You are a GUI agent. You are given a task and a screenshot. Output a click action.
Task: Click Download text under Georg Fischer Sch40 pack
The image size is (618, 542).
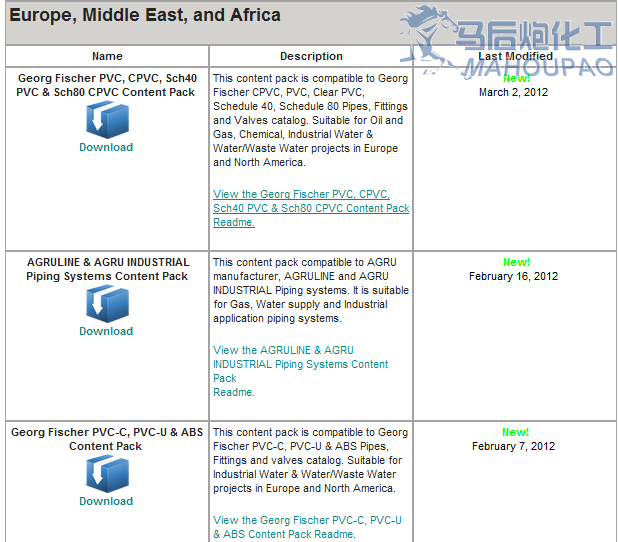pos(106,147)
